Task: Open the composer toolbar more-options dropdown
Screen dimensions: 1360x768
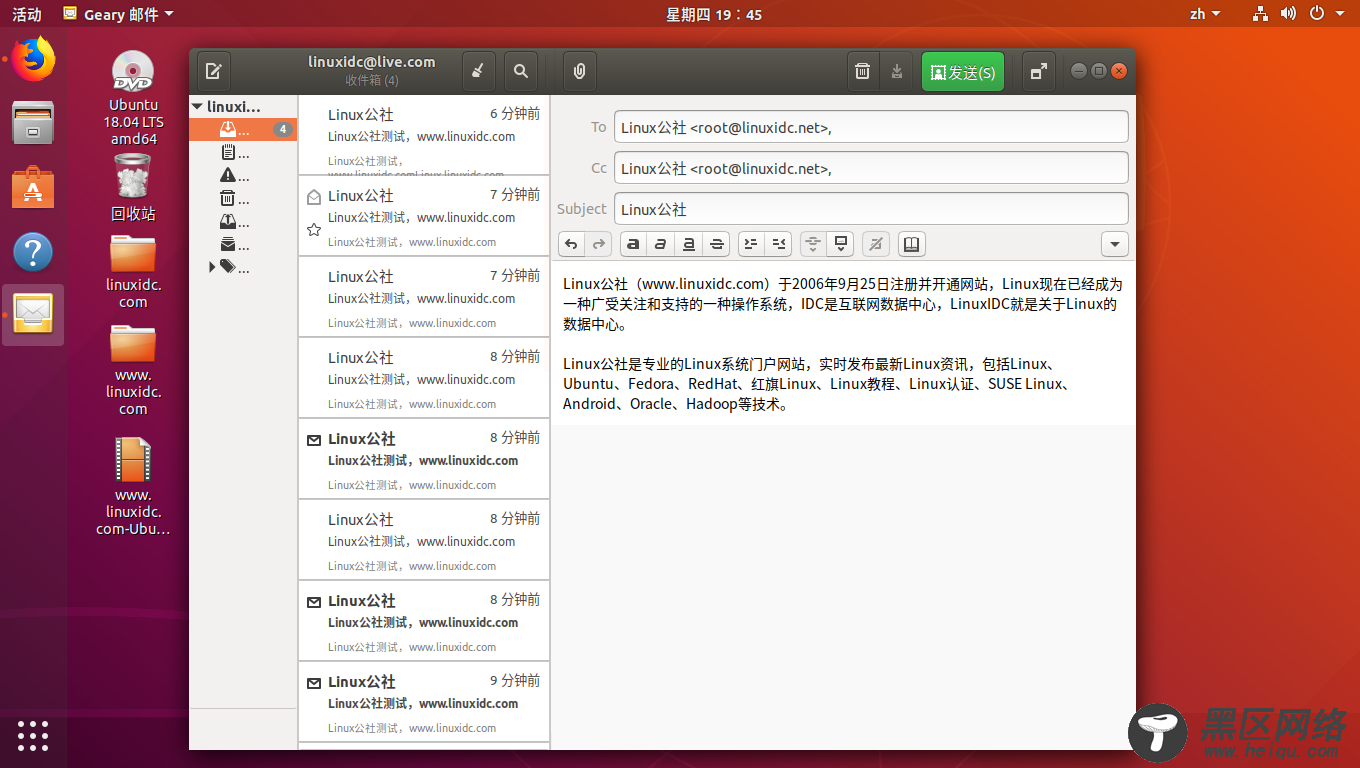Action: point(1115,244)
